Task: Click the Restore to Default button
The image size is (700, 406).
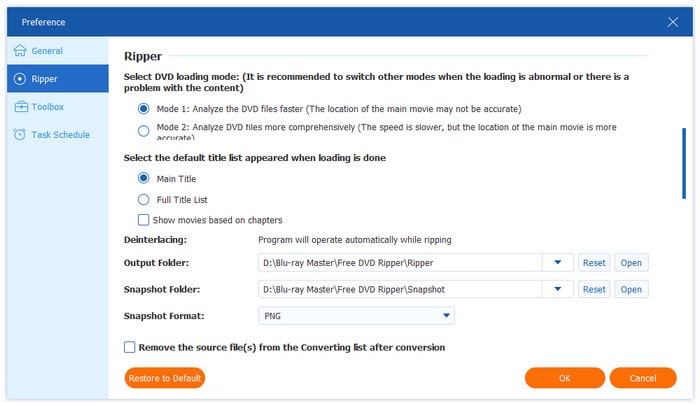Action: coord(165,378)
